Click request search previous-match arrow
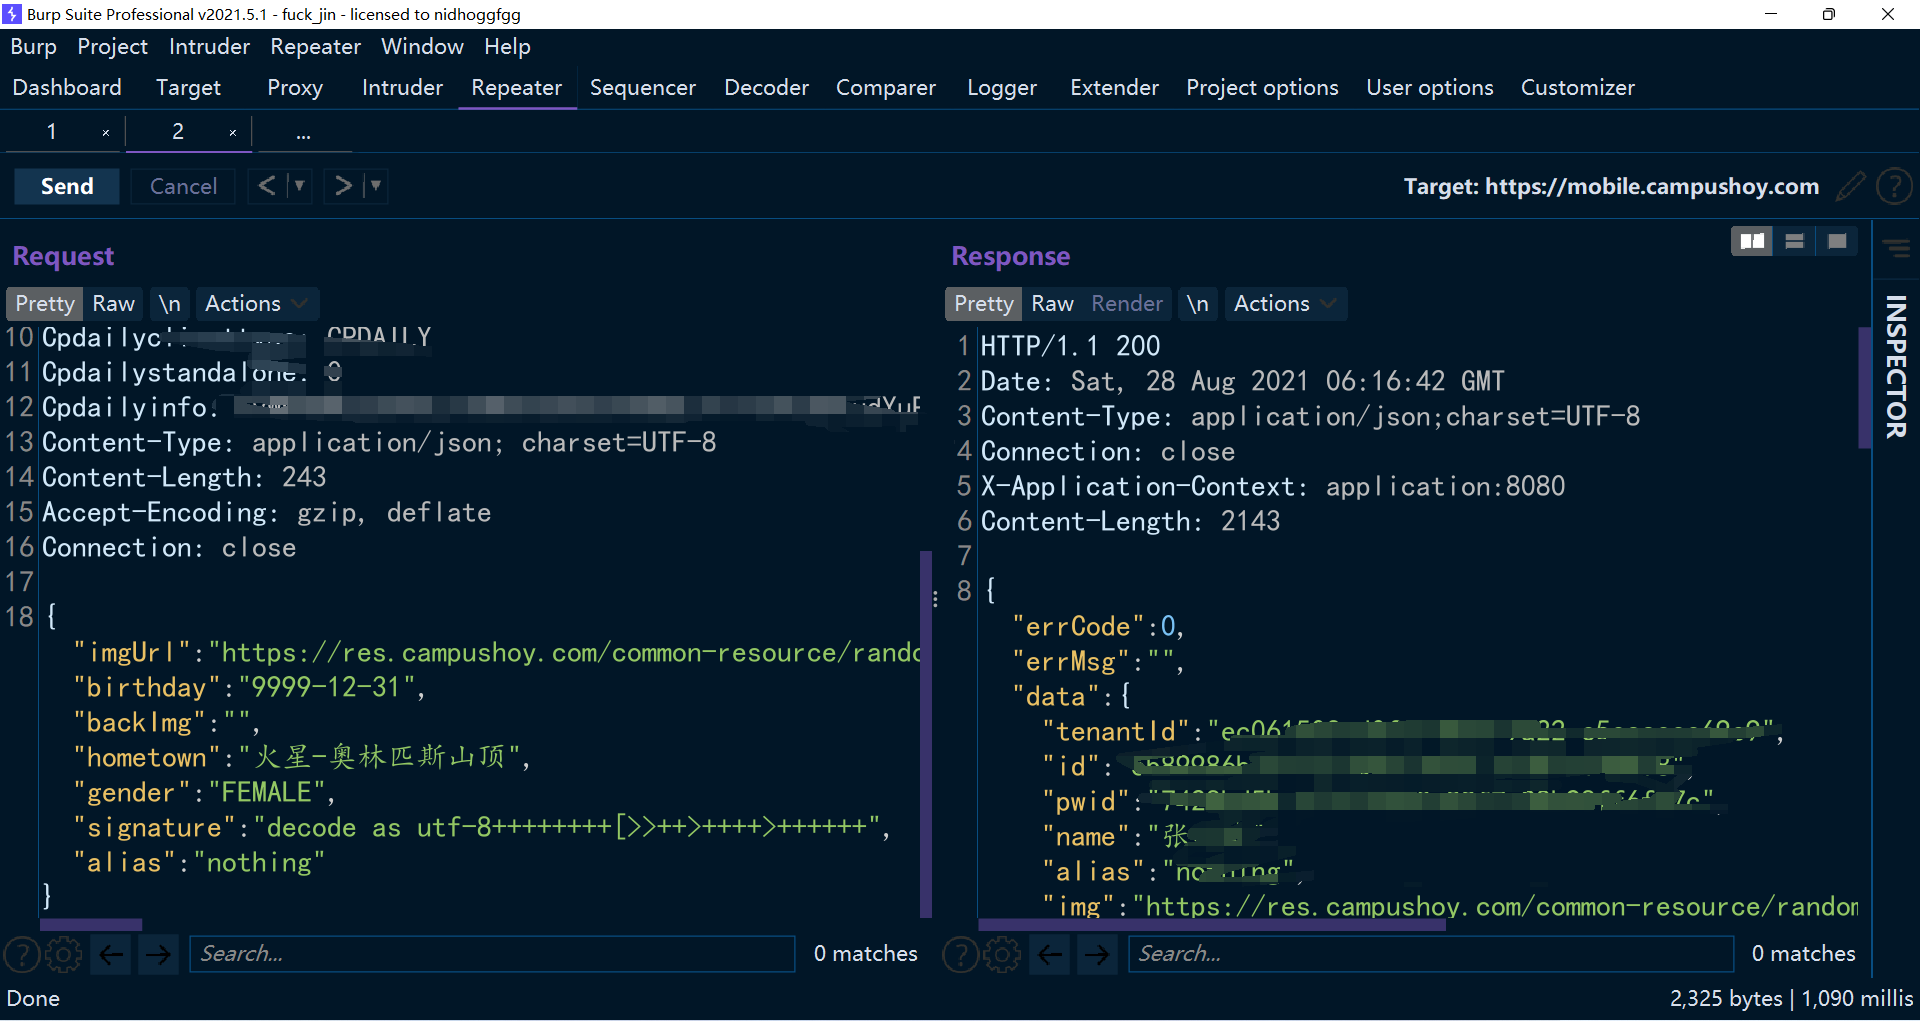 click(111, 954)
